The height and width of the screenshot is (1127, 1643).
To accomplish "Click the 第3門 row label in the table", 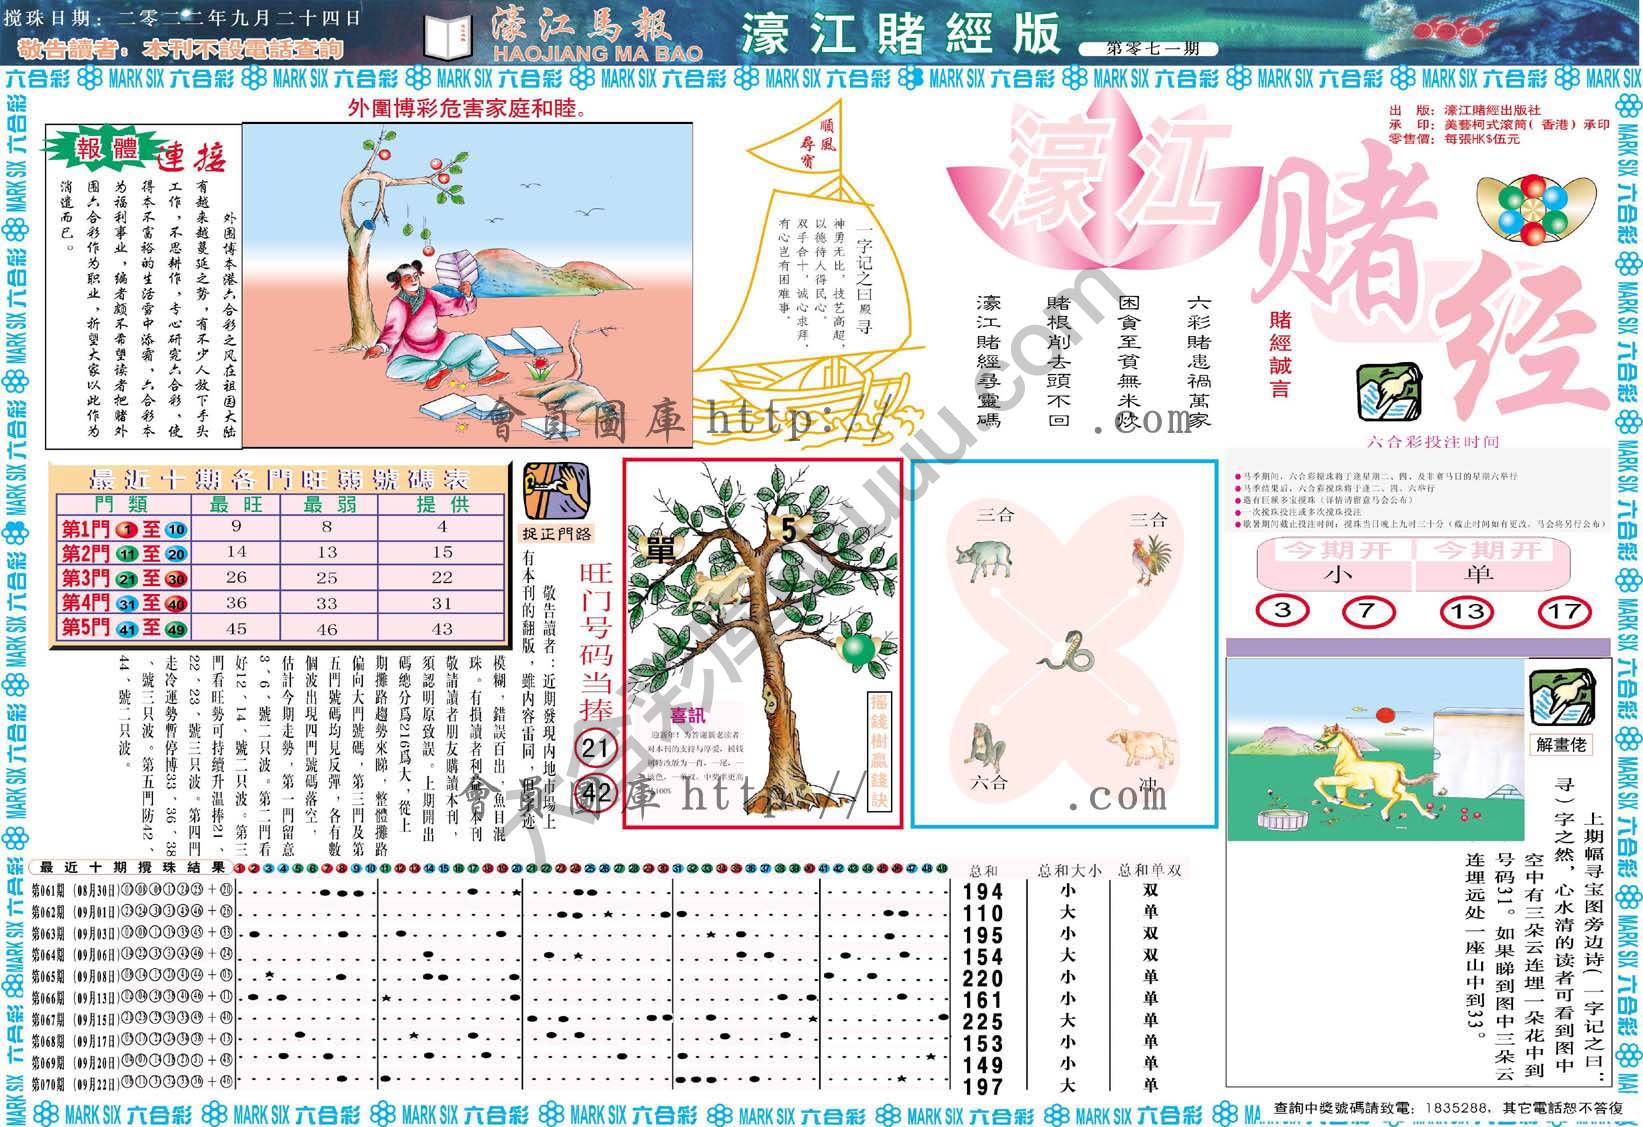I will pyautogui.click(x=83, y=578).
